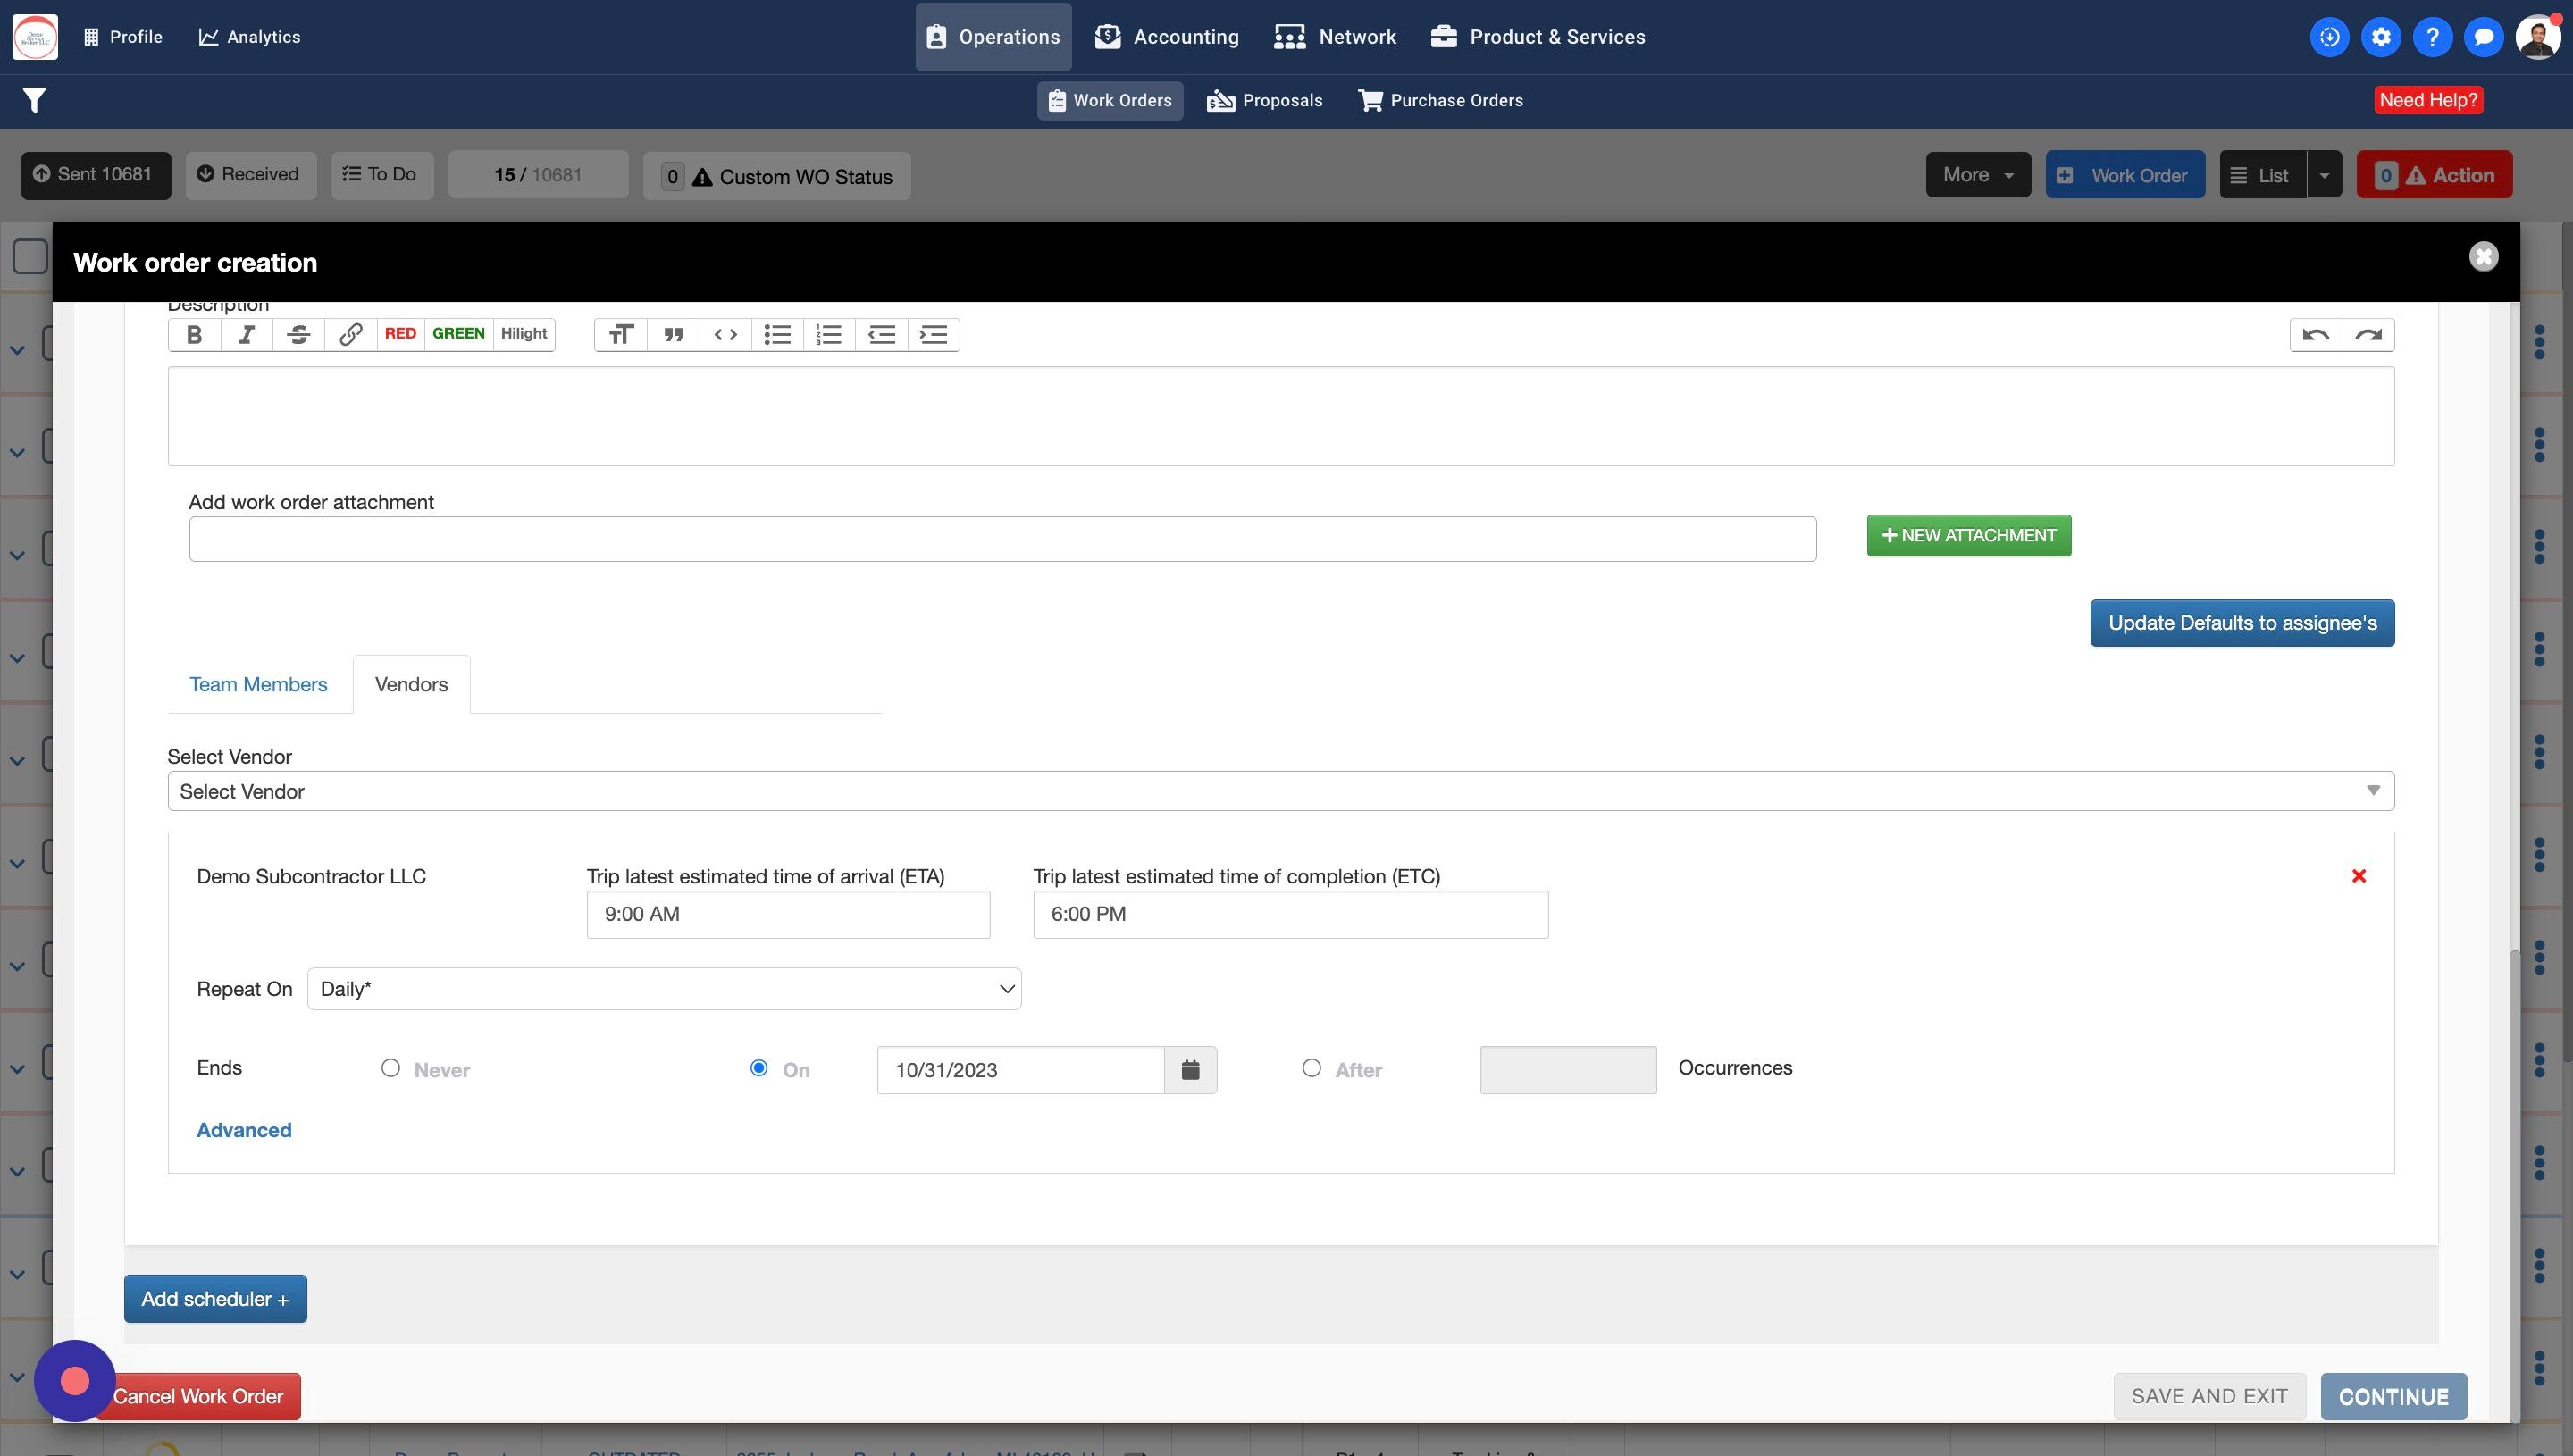The height and width of the screenshot is (1456, 2573).
Task: Switch to the Team Members tab
Action: click(x=258, y=684)
